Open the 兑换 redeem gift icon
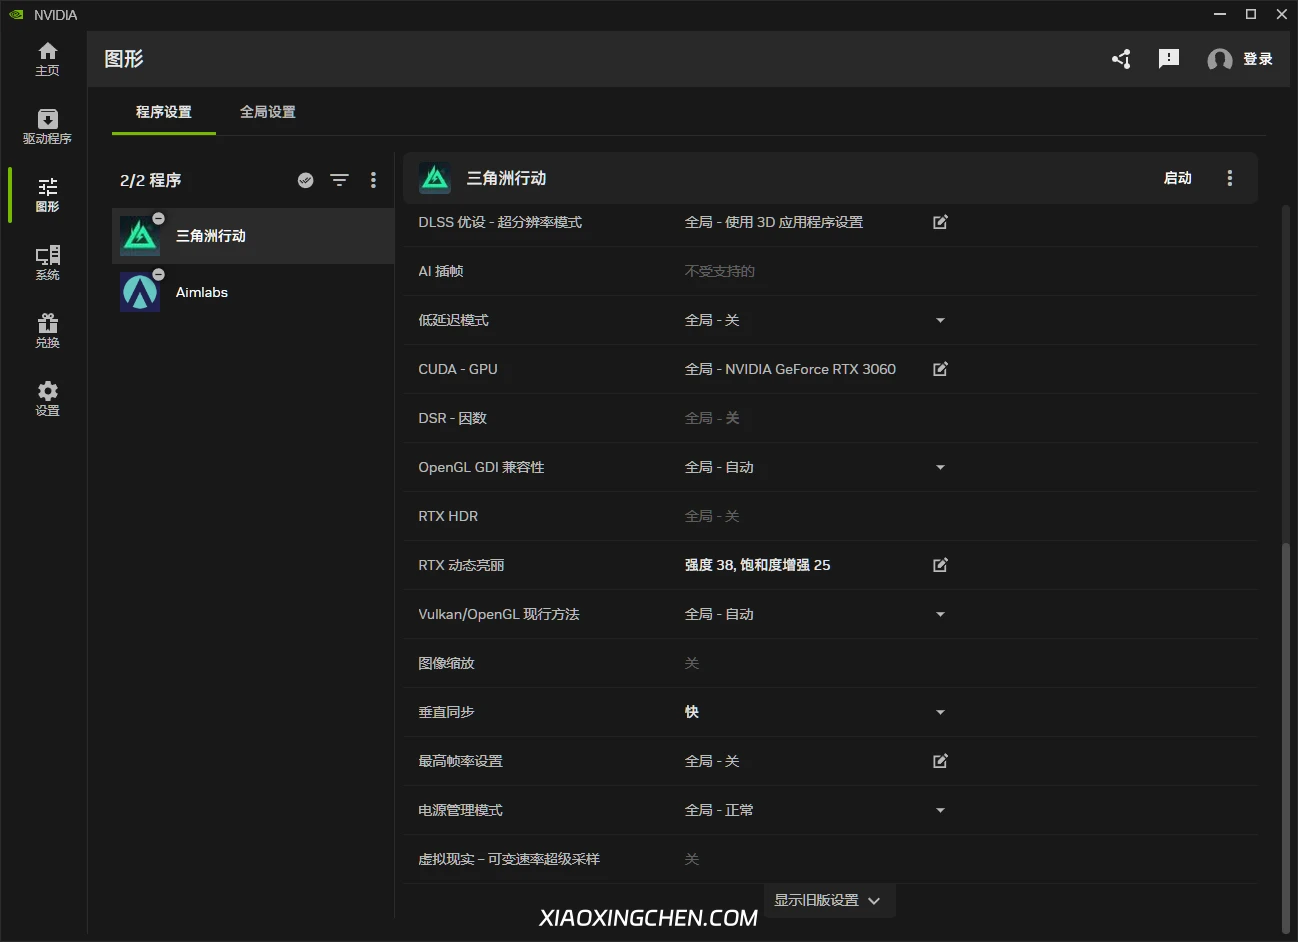1298x942 pixels. pyautogui.click(x=47, y=331)
